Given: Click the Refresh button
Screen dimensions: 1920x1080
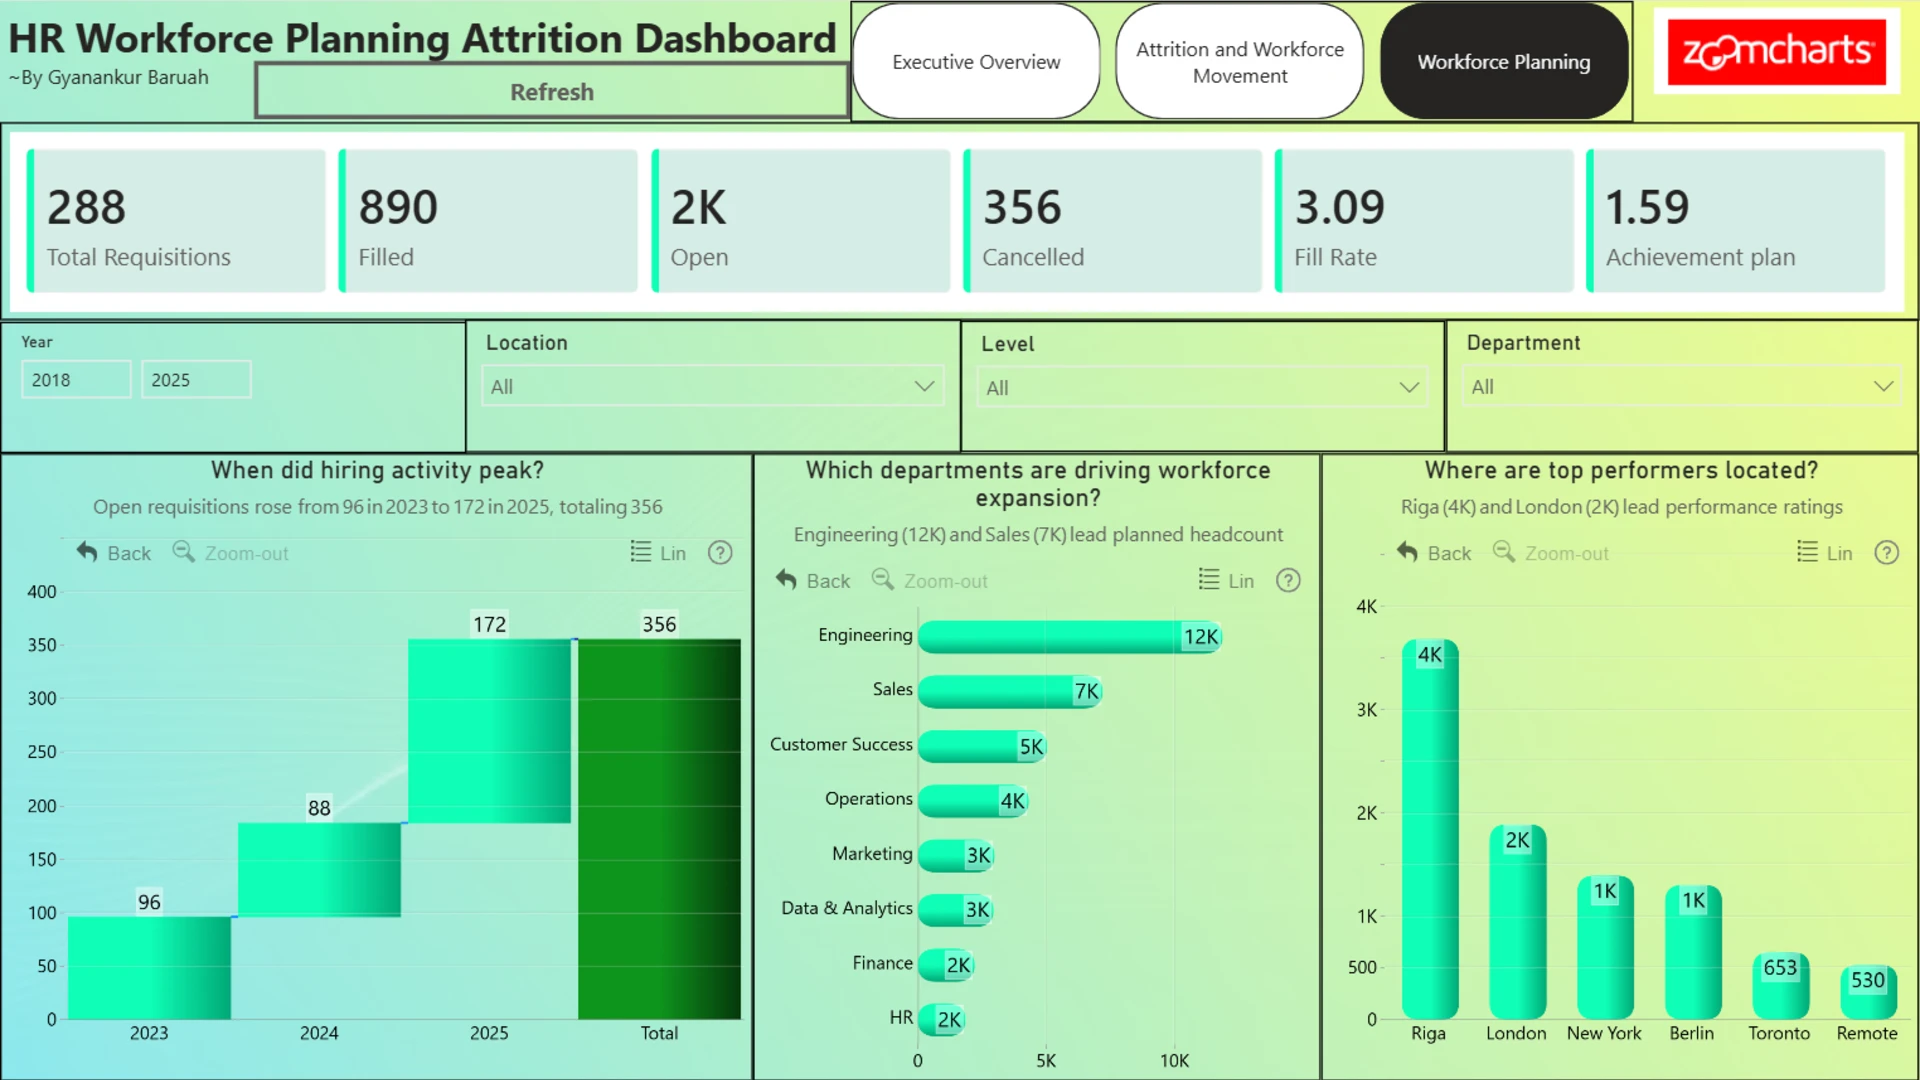Looking at the screenshot, I should pos(552,92).
